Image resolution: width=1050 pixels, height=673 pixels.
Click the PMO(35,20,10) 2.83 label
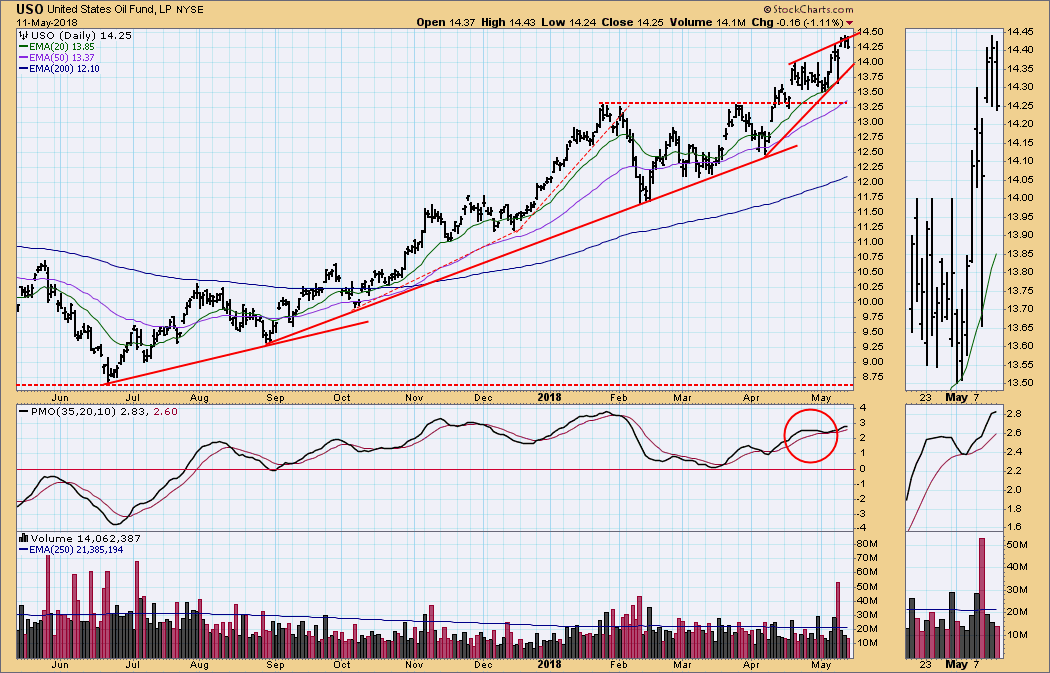[x=90, y=411]
